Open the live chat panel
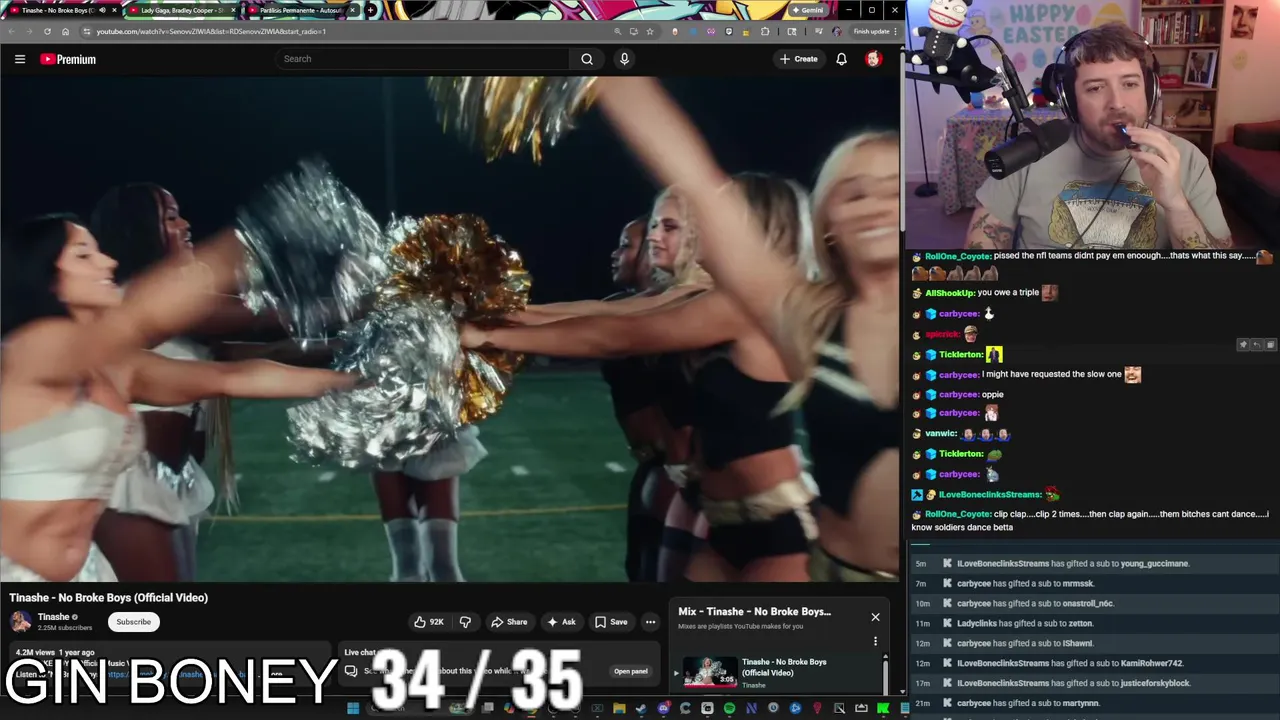 (x=631, y=671)
